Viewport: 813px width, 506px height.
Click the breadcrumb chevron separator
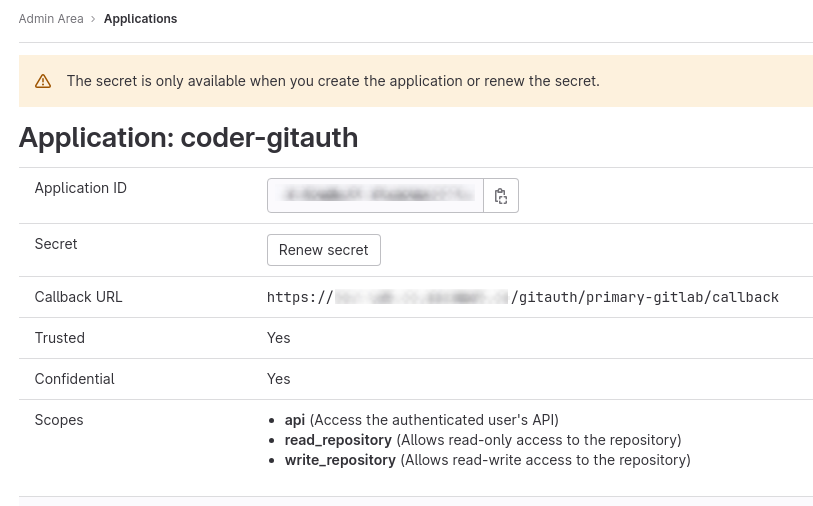[x=94, y=19]
